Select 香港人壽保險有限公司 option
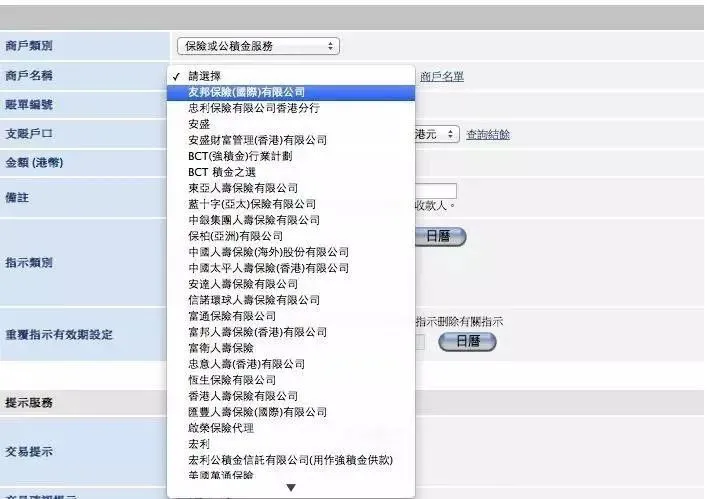The image size is (708, 499). point(291,396)
